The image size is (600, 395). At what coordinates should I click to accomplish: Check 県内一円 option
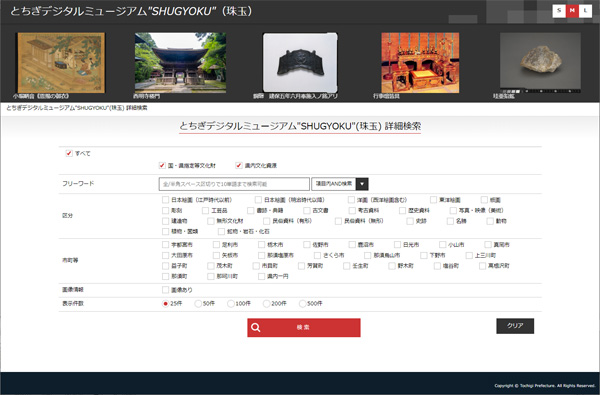click(x=261, y=276)
